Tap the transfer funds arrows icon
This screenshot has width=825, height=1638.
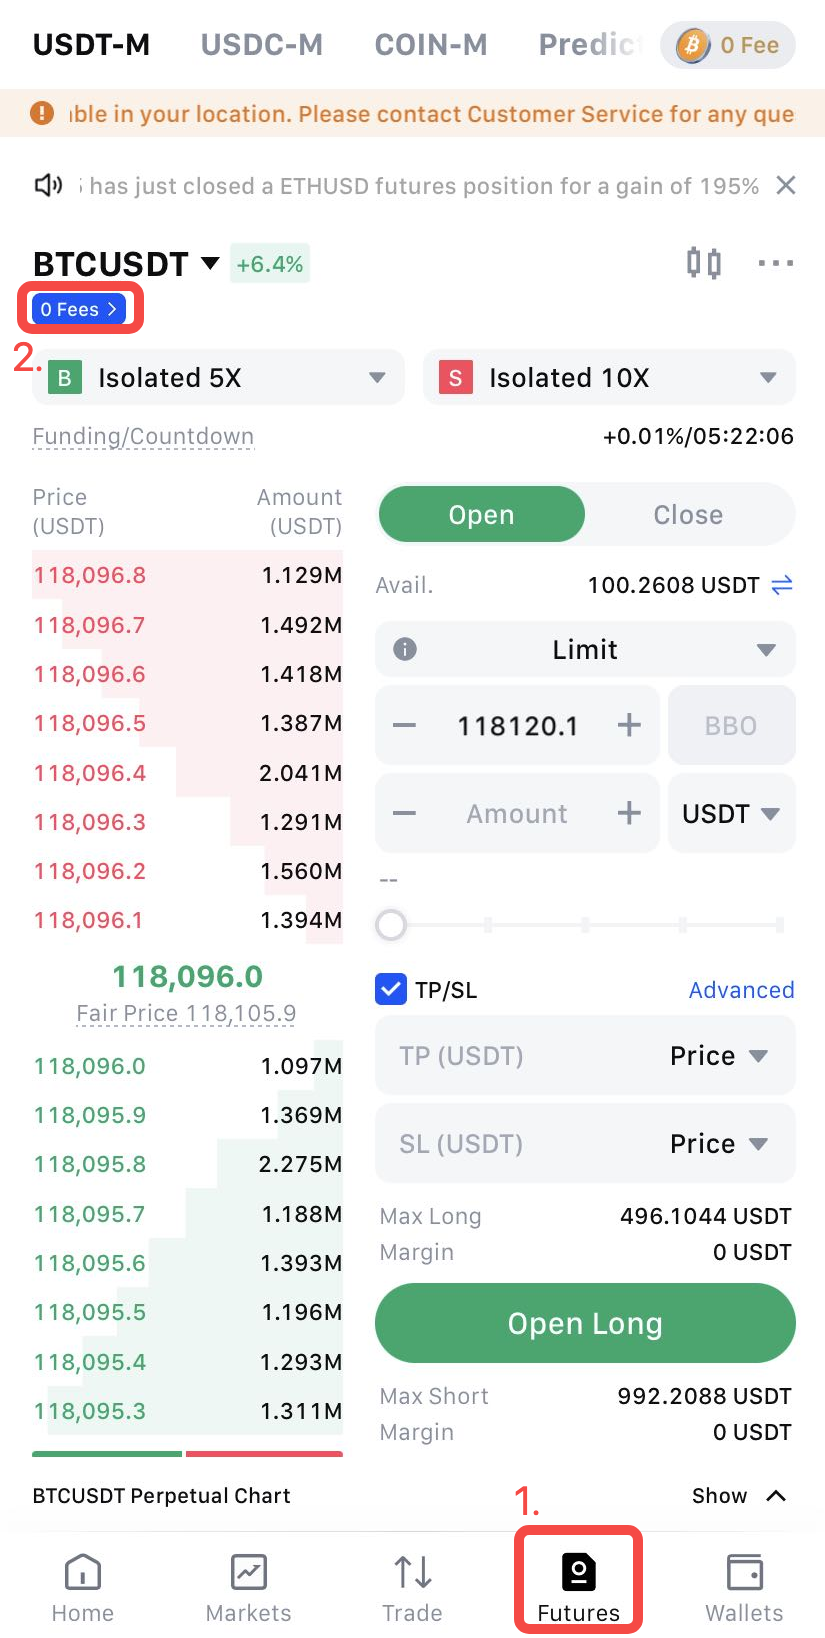pyautogui.click(x=782, y=585)
